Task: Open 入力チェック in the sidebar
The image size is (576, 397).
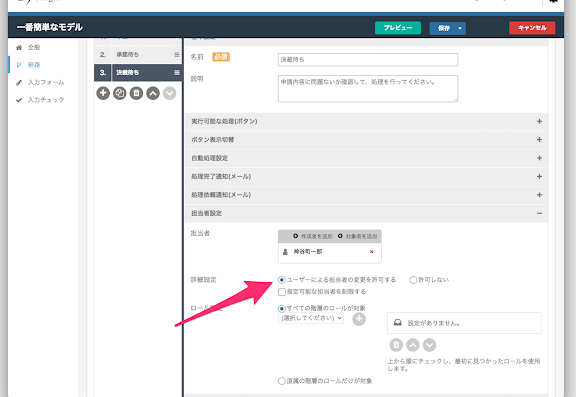Action: tap(46, 100)
